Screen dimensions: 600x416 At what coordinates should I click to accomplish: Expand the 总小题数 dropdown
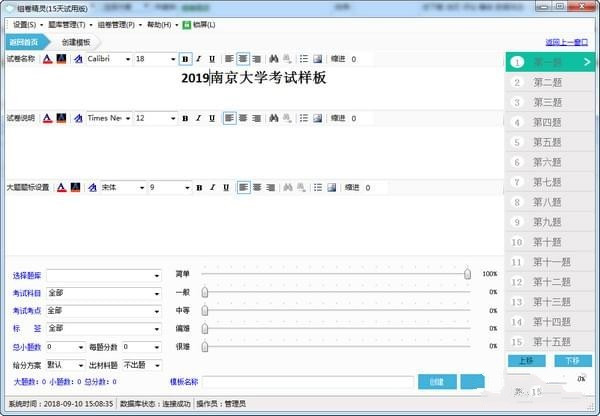click(81, 347)
